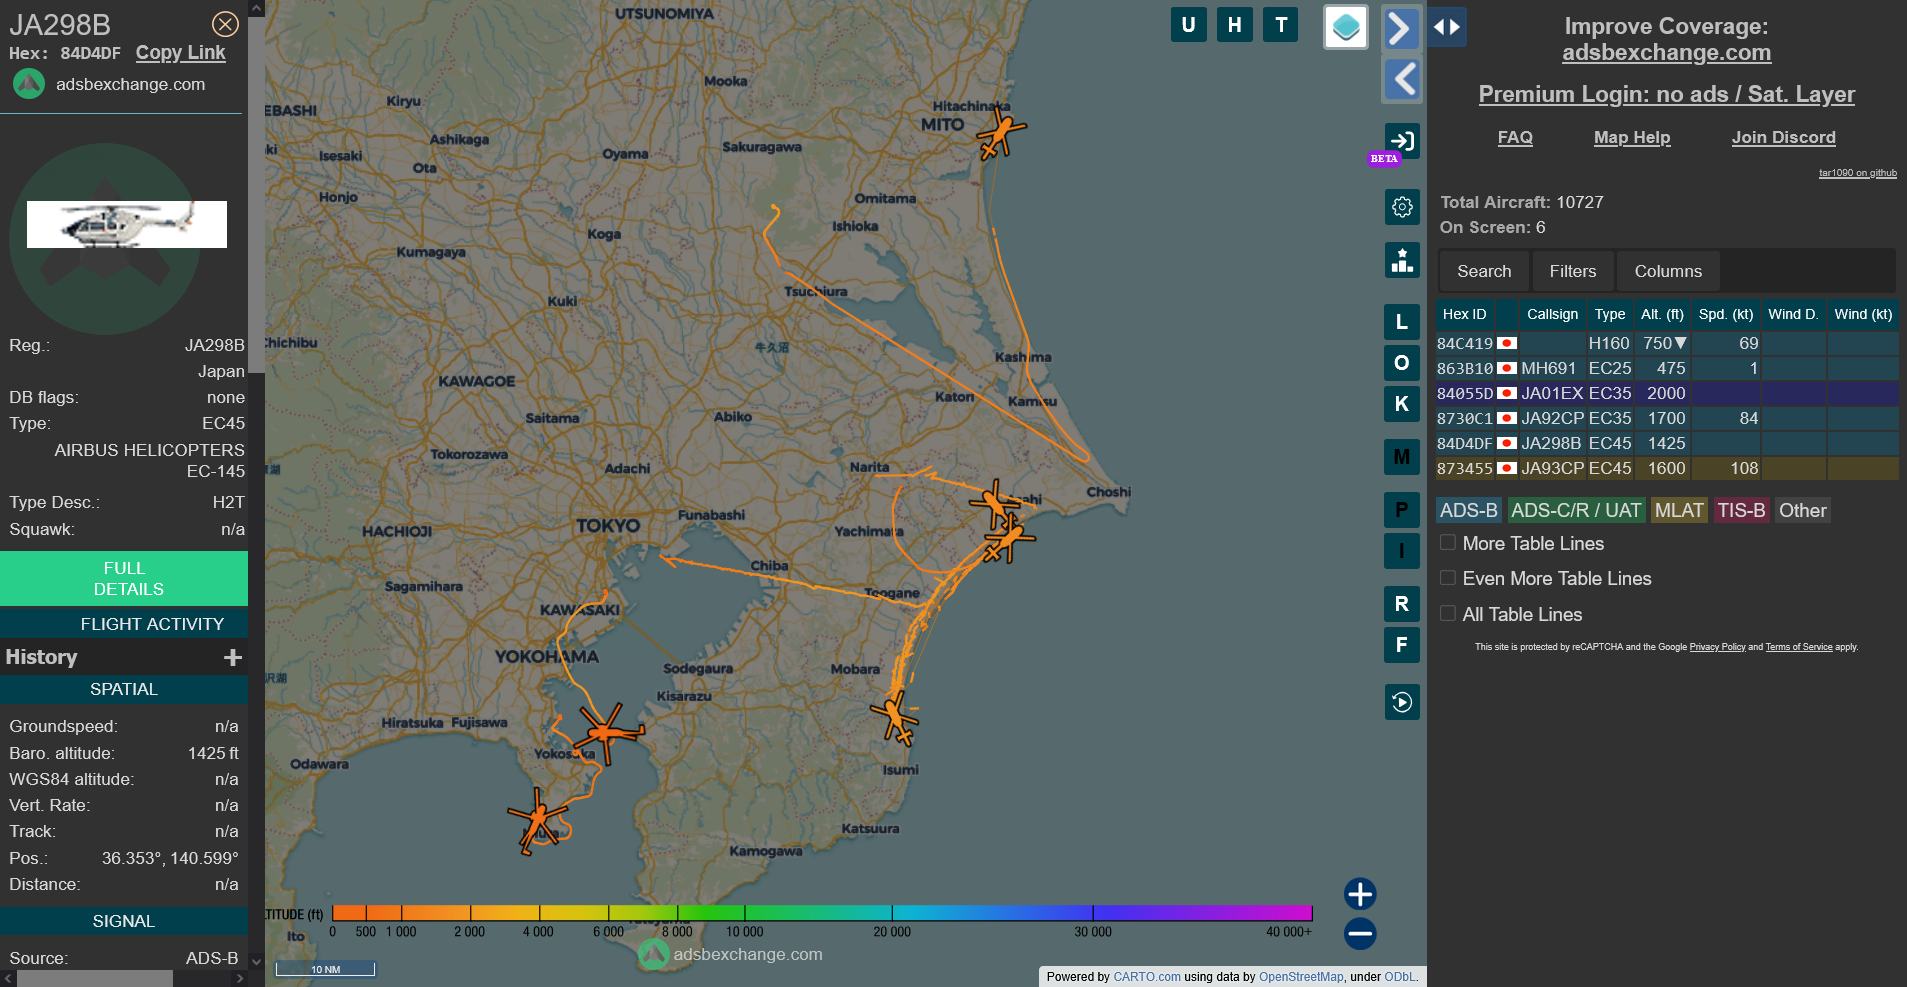The width and height of the screenshot is (1907, 987).
Task: Open the FAQ link
Action: pyautogui.click(x=1515, y=137)
